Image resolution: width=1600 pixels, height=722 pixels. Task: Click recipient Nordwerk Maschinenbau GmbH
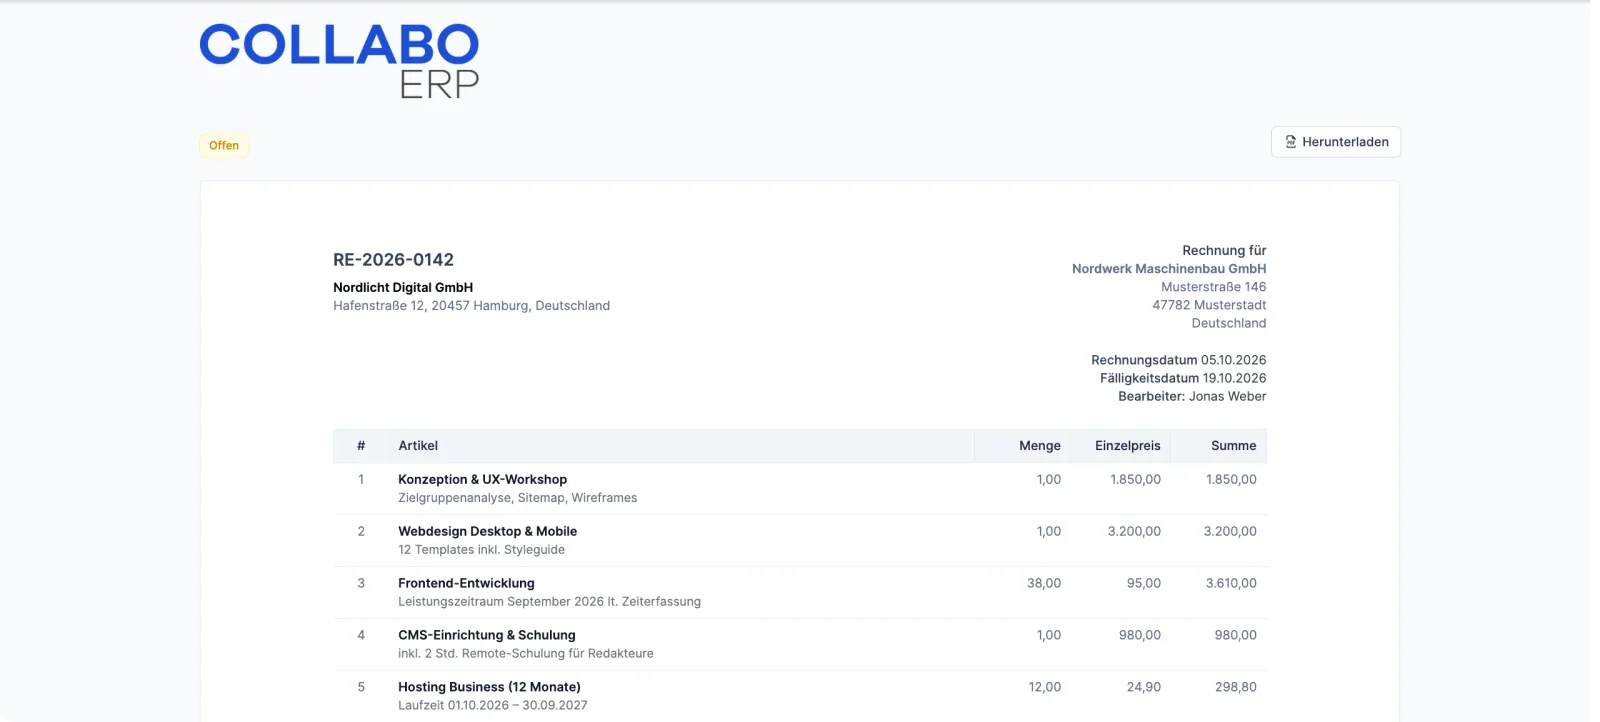pos(1169,269)
